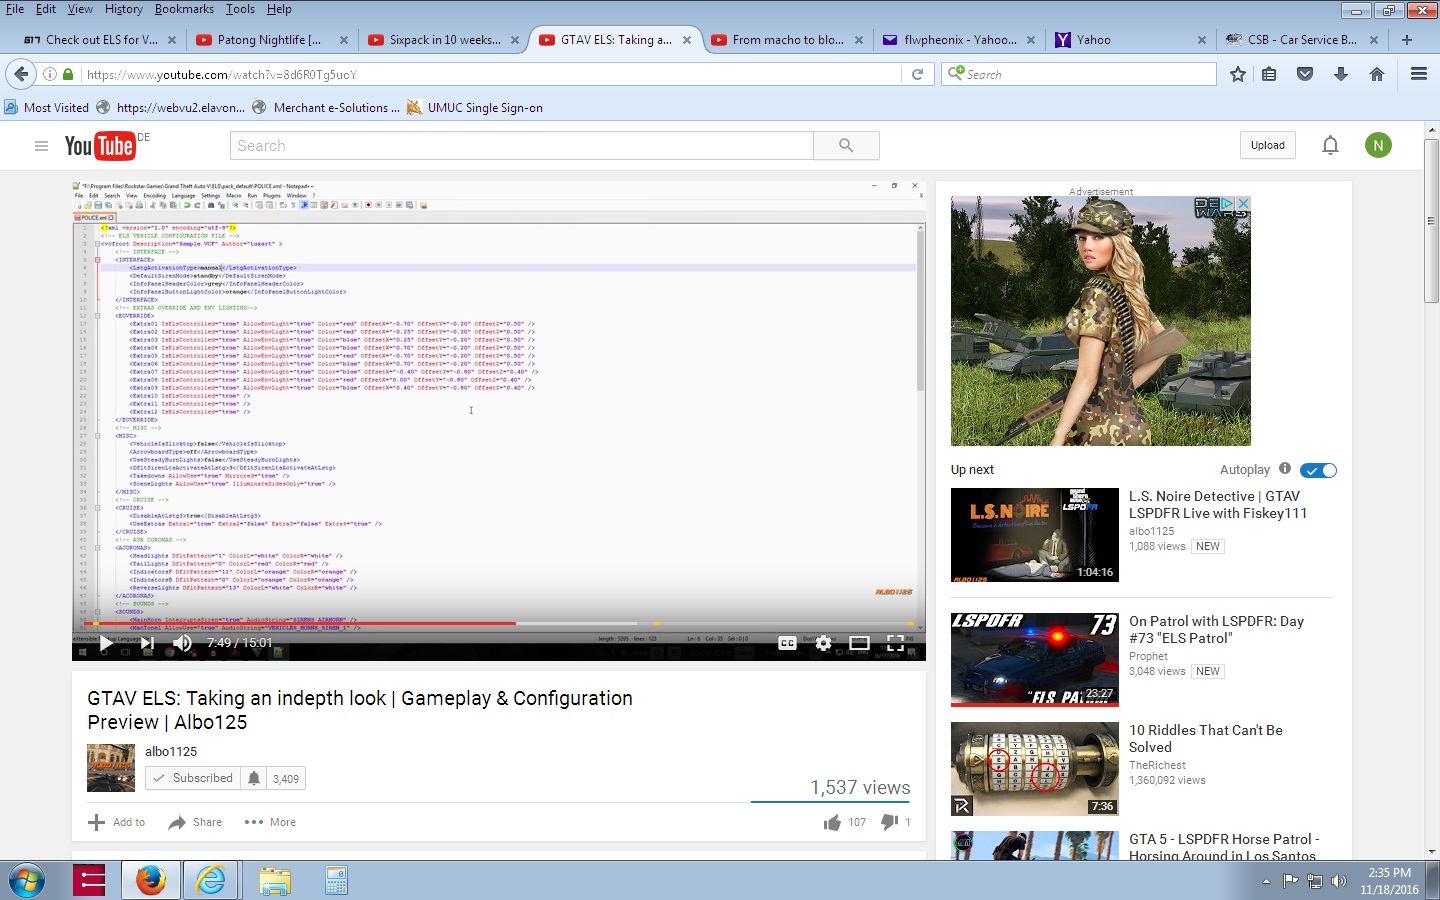Dislike the video with thumbs down
The height and width of the screenshot is (900, 1440).
[889, 822]
